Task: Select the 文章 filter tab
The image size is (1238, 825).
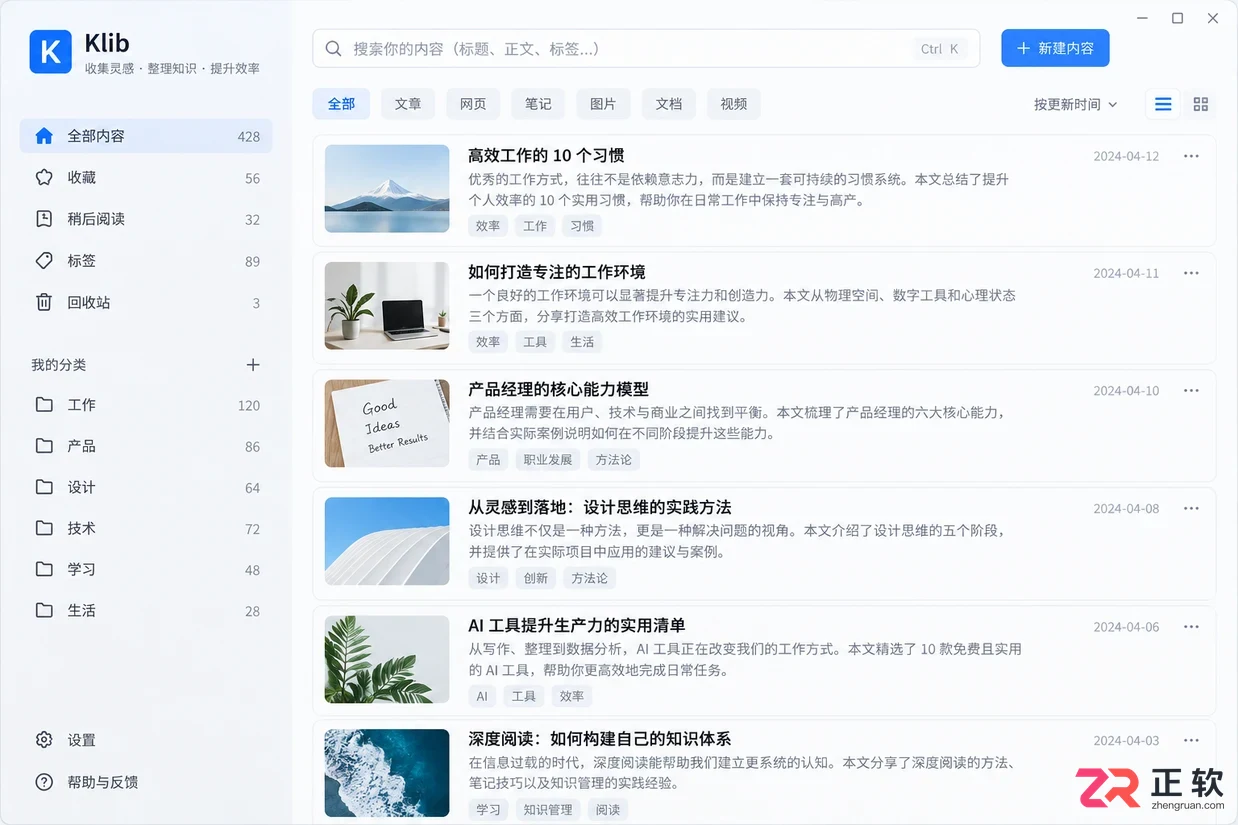Action: pyautogui.click(x=408, y=104)
